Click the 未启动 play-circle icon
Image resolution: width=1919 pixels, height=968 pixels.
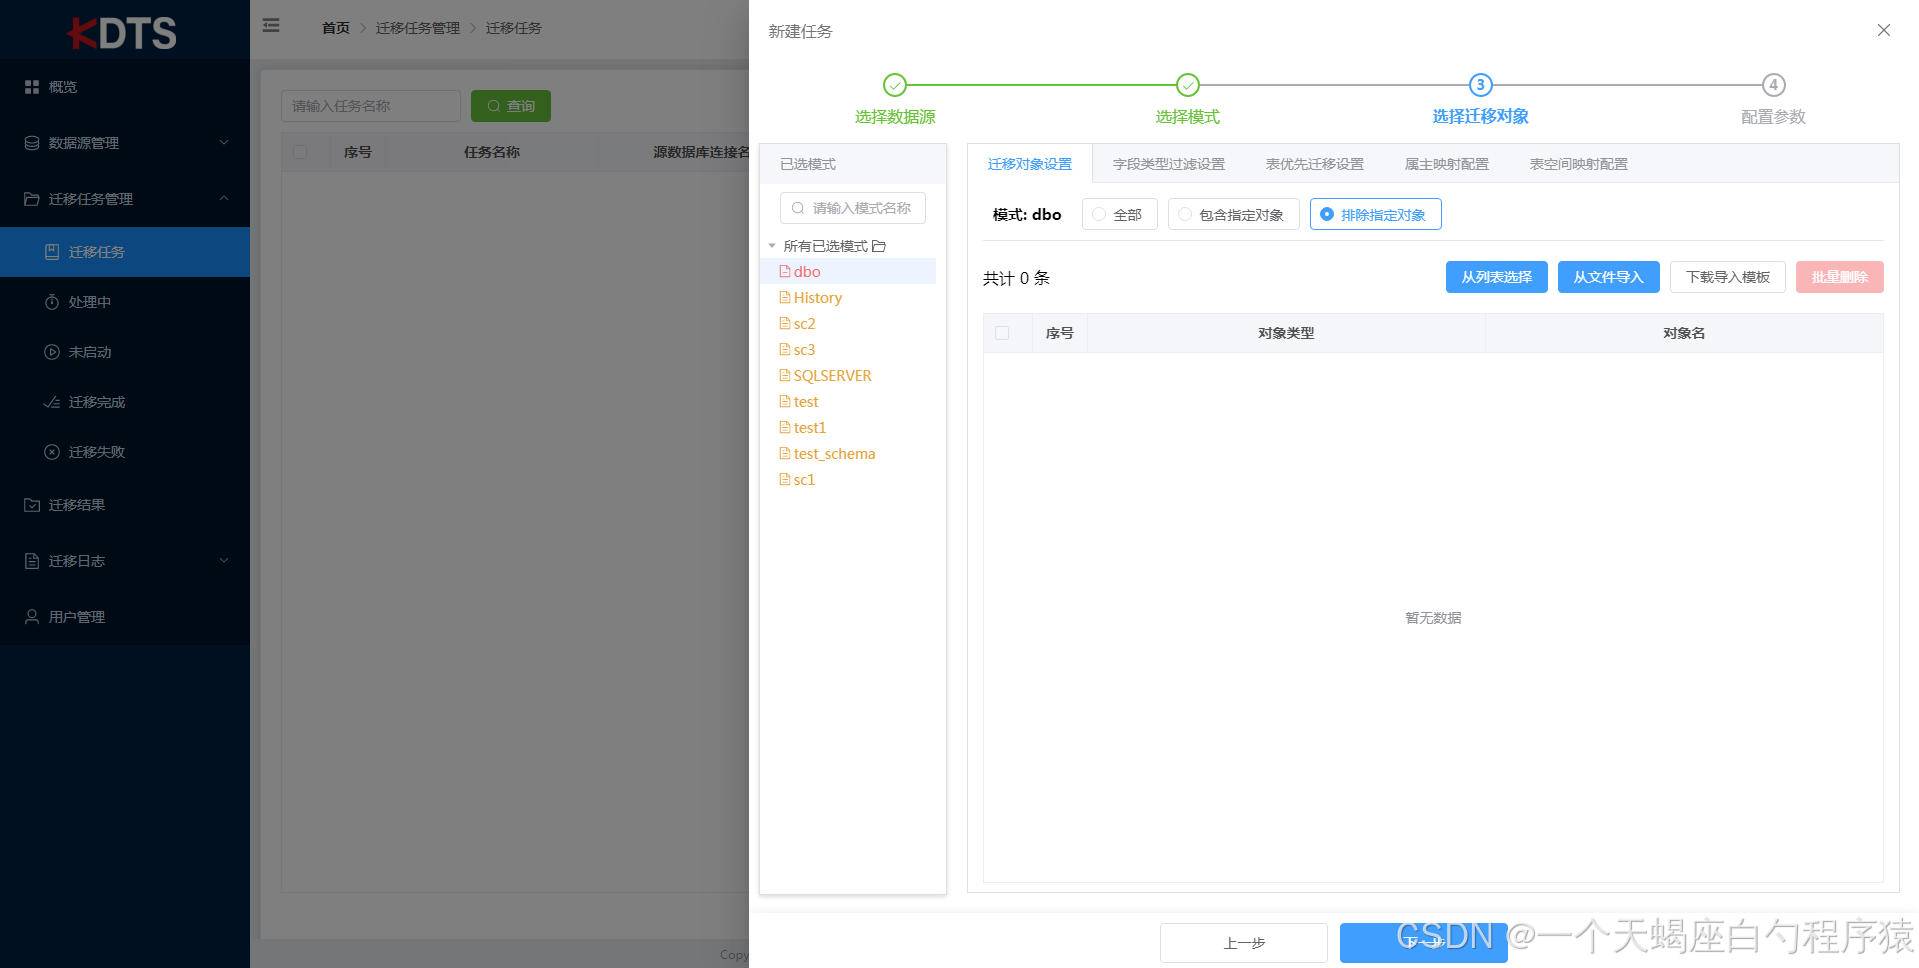[x=52, y=352]
